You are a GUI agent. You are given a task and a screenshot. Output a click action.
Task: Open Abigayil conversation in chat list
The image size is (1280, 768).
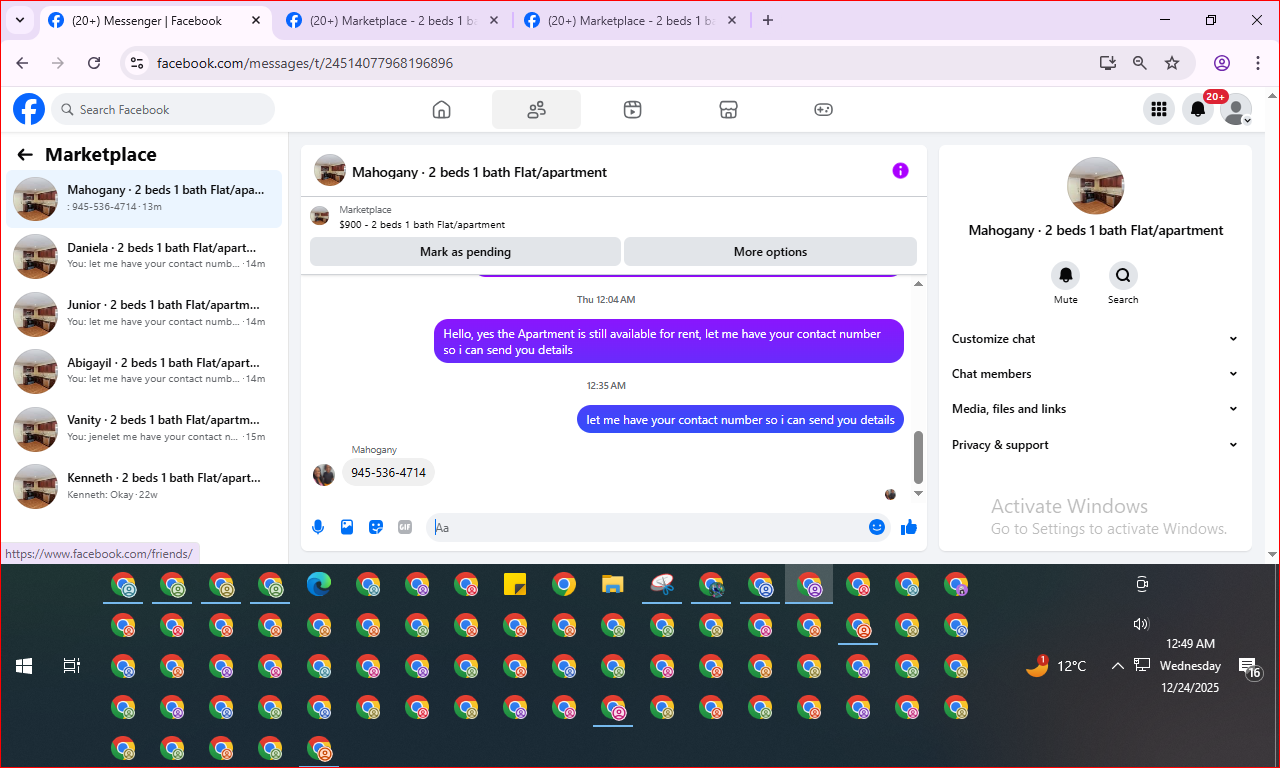144,371
